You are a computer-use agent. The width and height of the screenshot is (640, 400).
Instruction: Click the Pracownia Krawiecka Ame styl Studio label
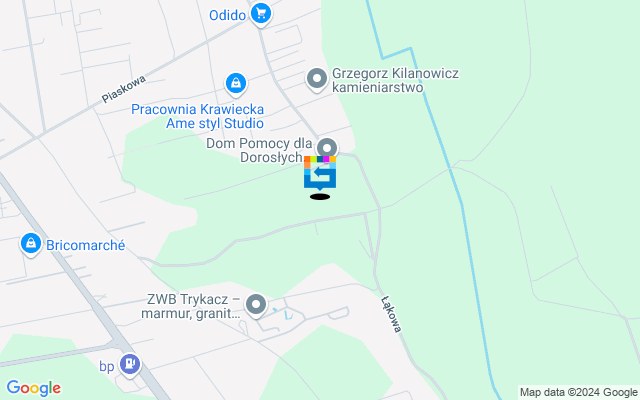point(198,116)
